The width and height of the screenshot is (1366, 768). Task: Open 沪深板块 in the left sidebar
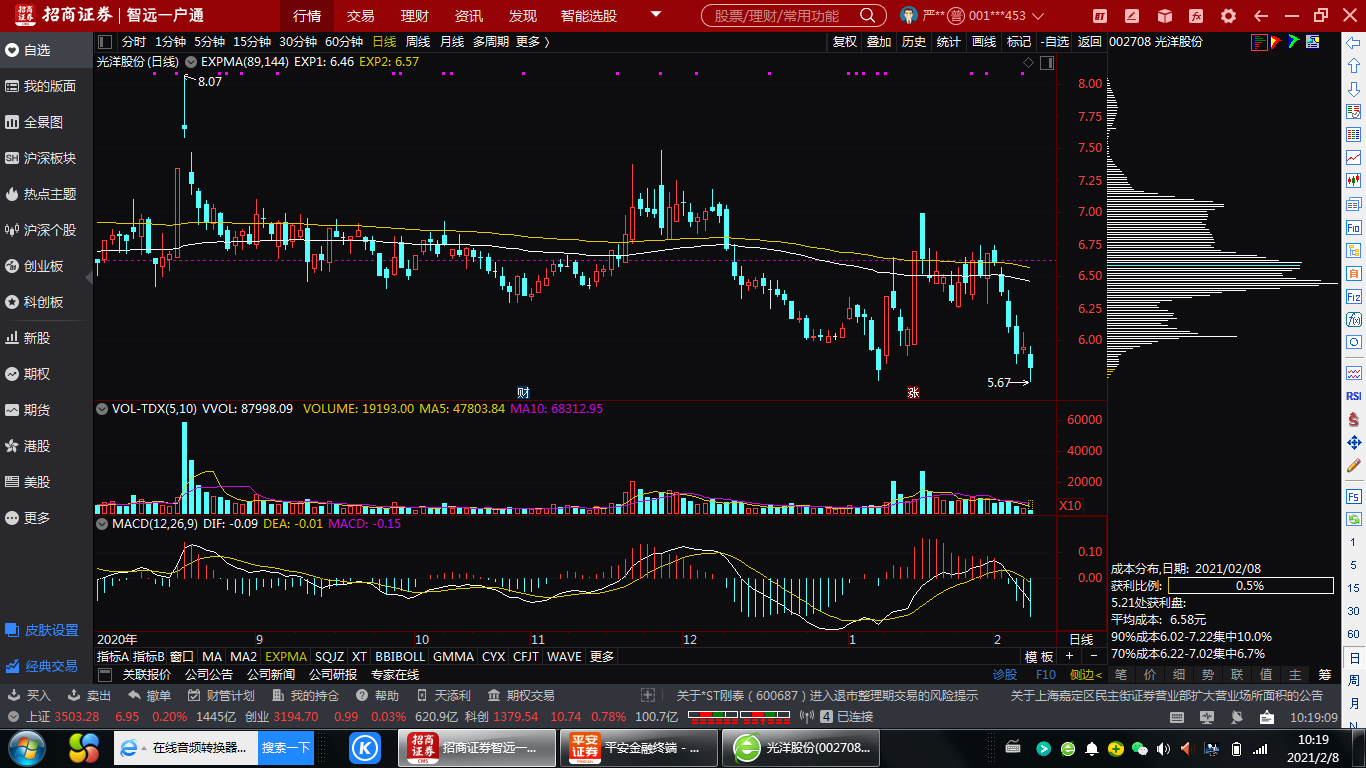(40, 158)
